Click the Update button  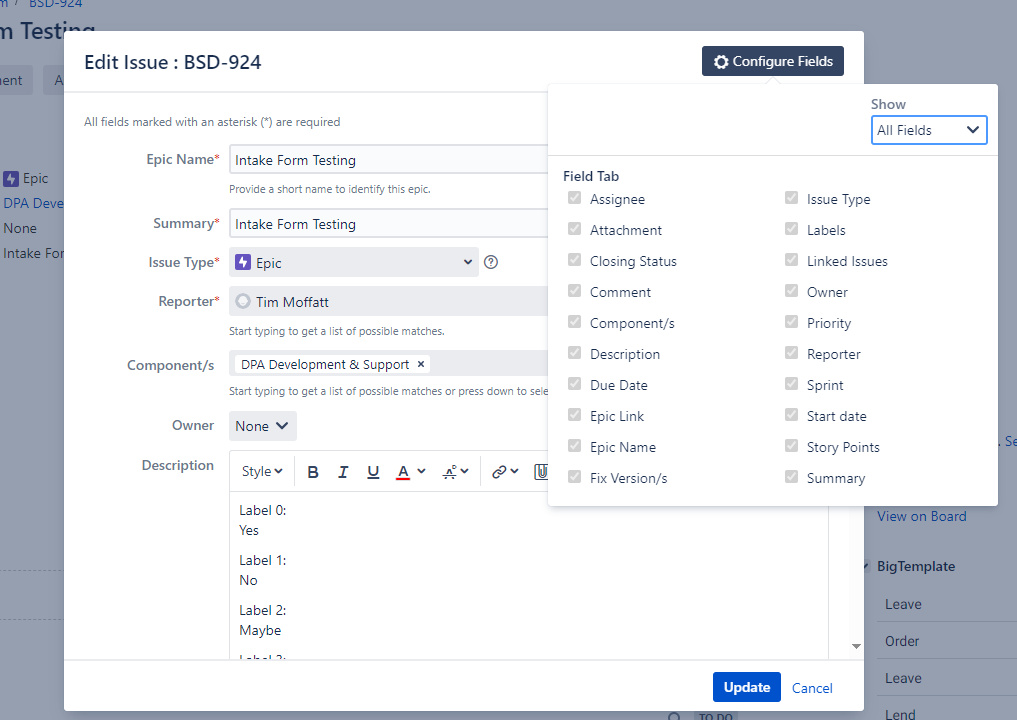(x=747, y=688)
